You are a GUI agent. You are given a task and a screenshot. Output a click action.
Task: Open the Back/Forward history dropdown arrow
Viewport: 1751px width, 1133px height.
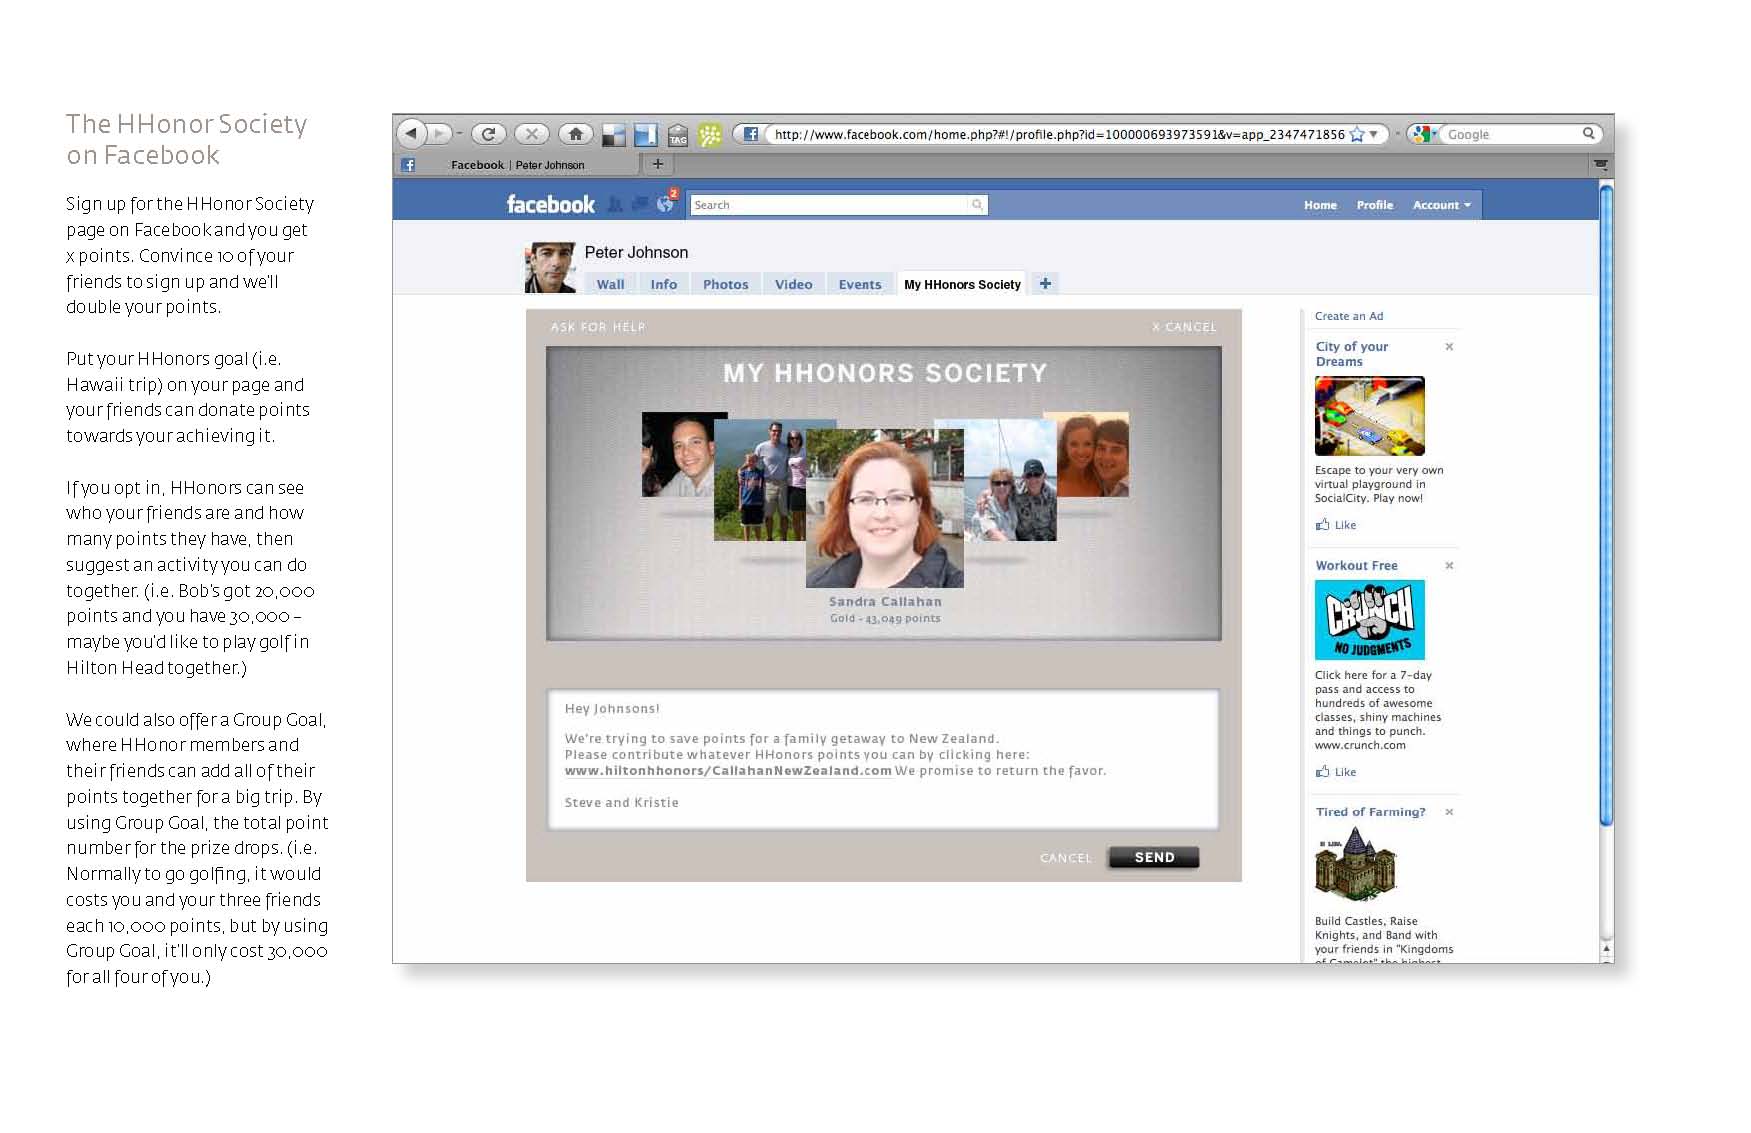click(459, 133)
